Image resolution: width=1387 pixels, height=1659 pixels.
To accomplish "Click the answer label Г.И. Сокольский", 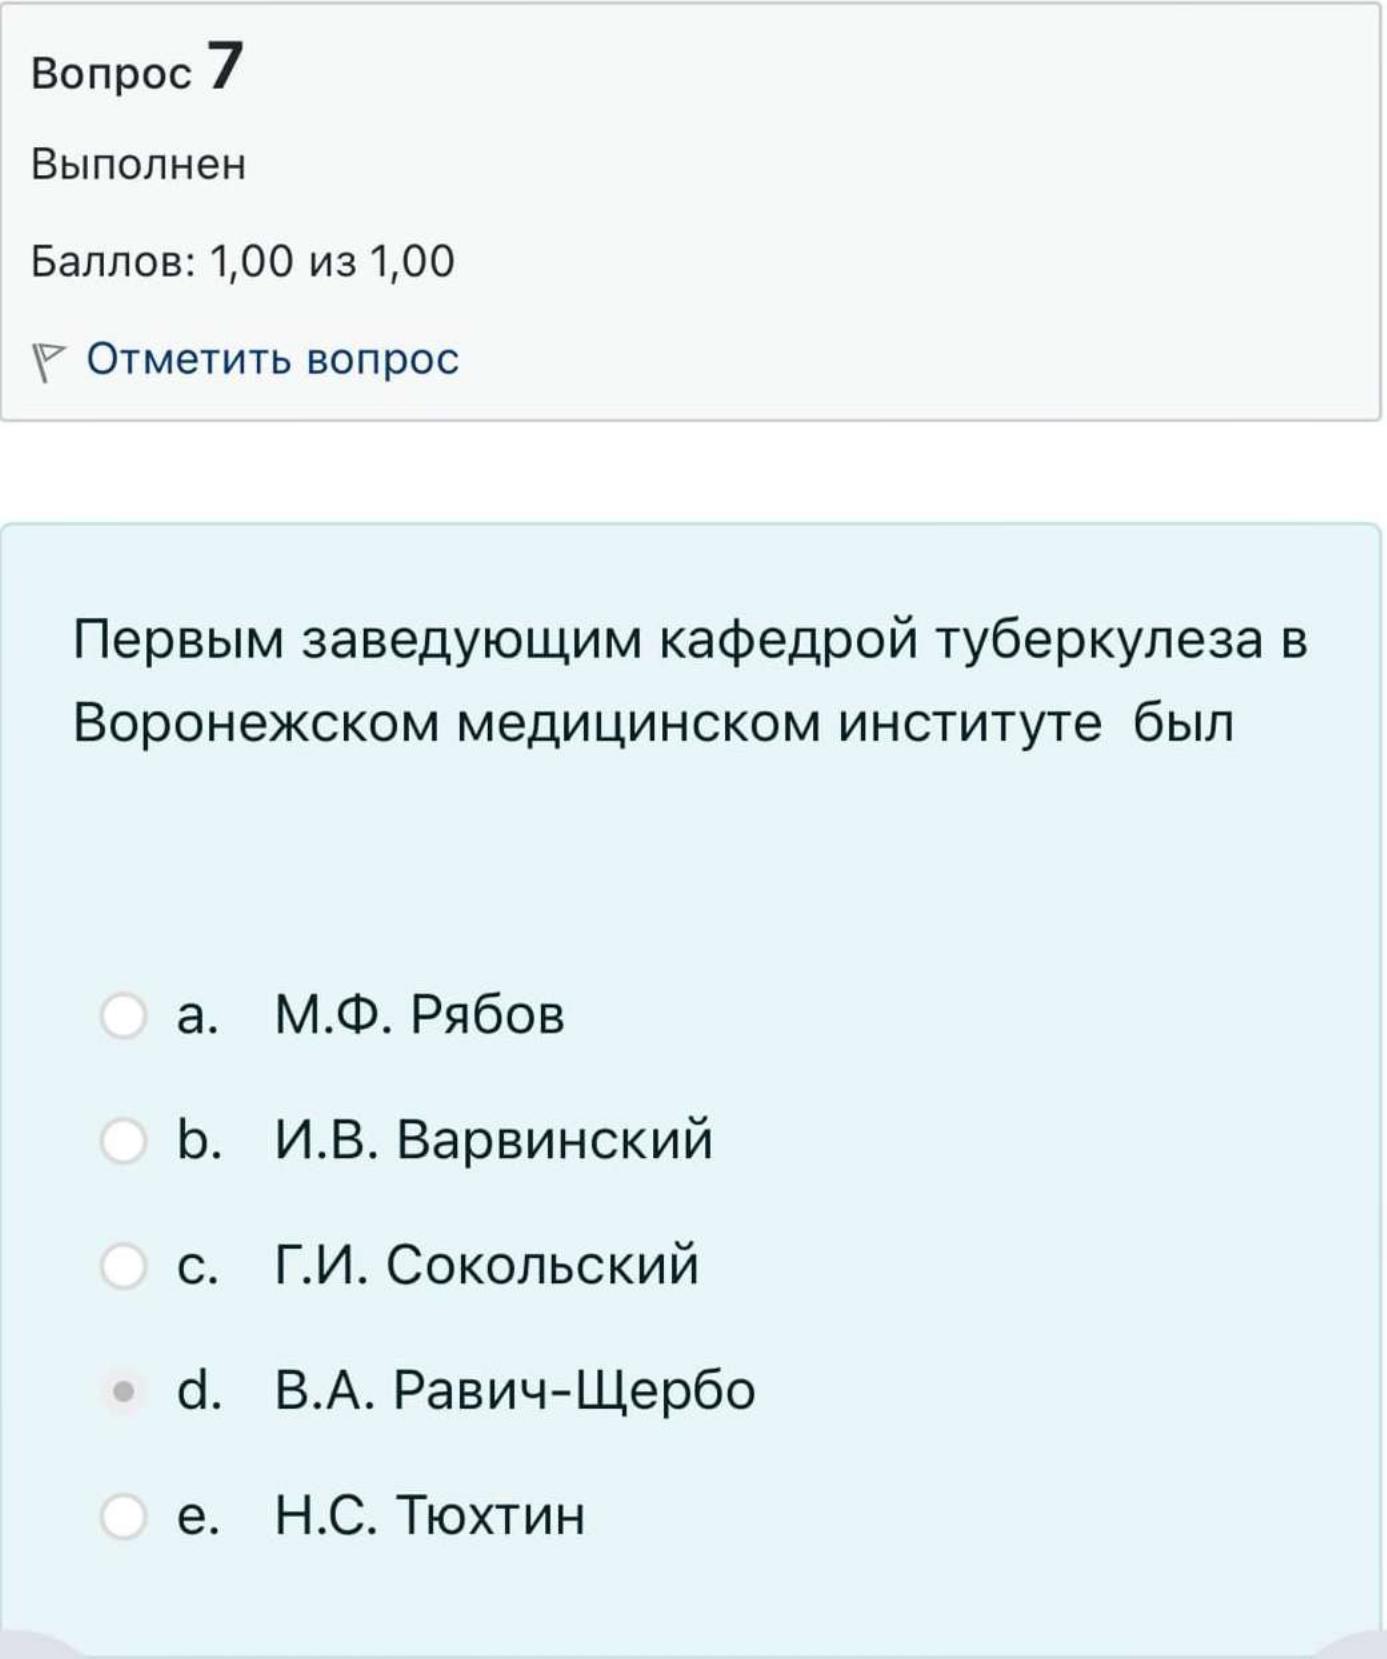I will pos(487,1265).
